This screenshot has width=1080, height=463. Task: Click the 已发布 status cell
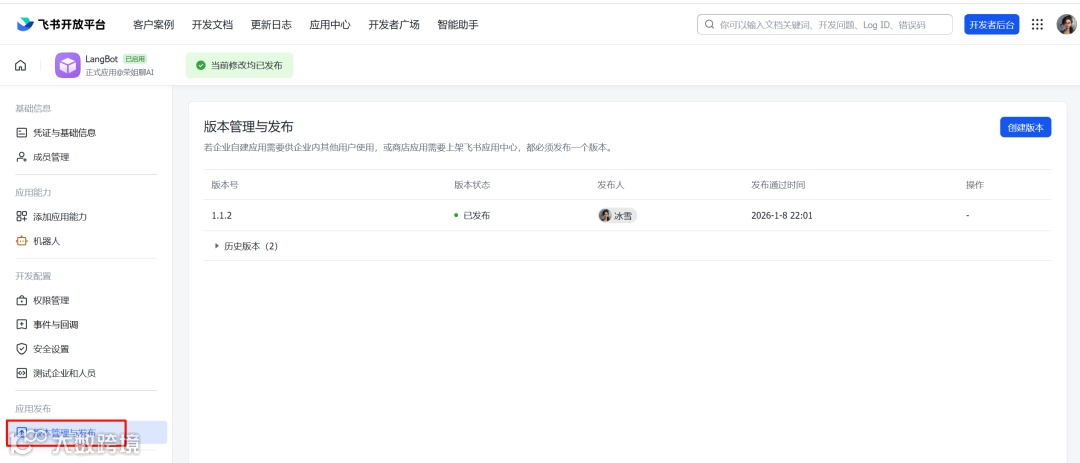(472, 216)
